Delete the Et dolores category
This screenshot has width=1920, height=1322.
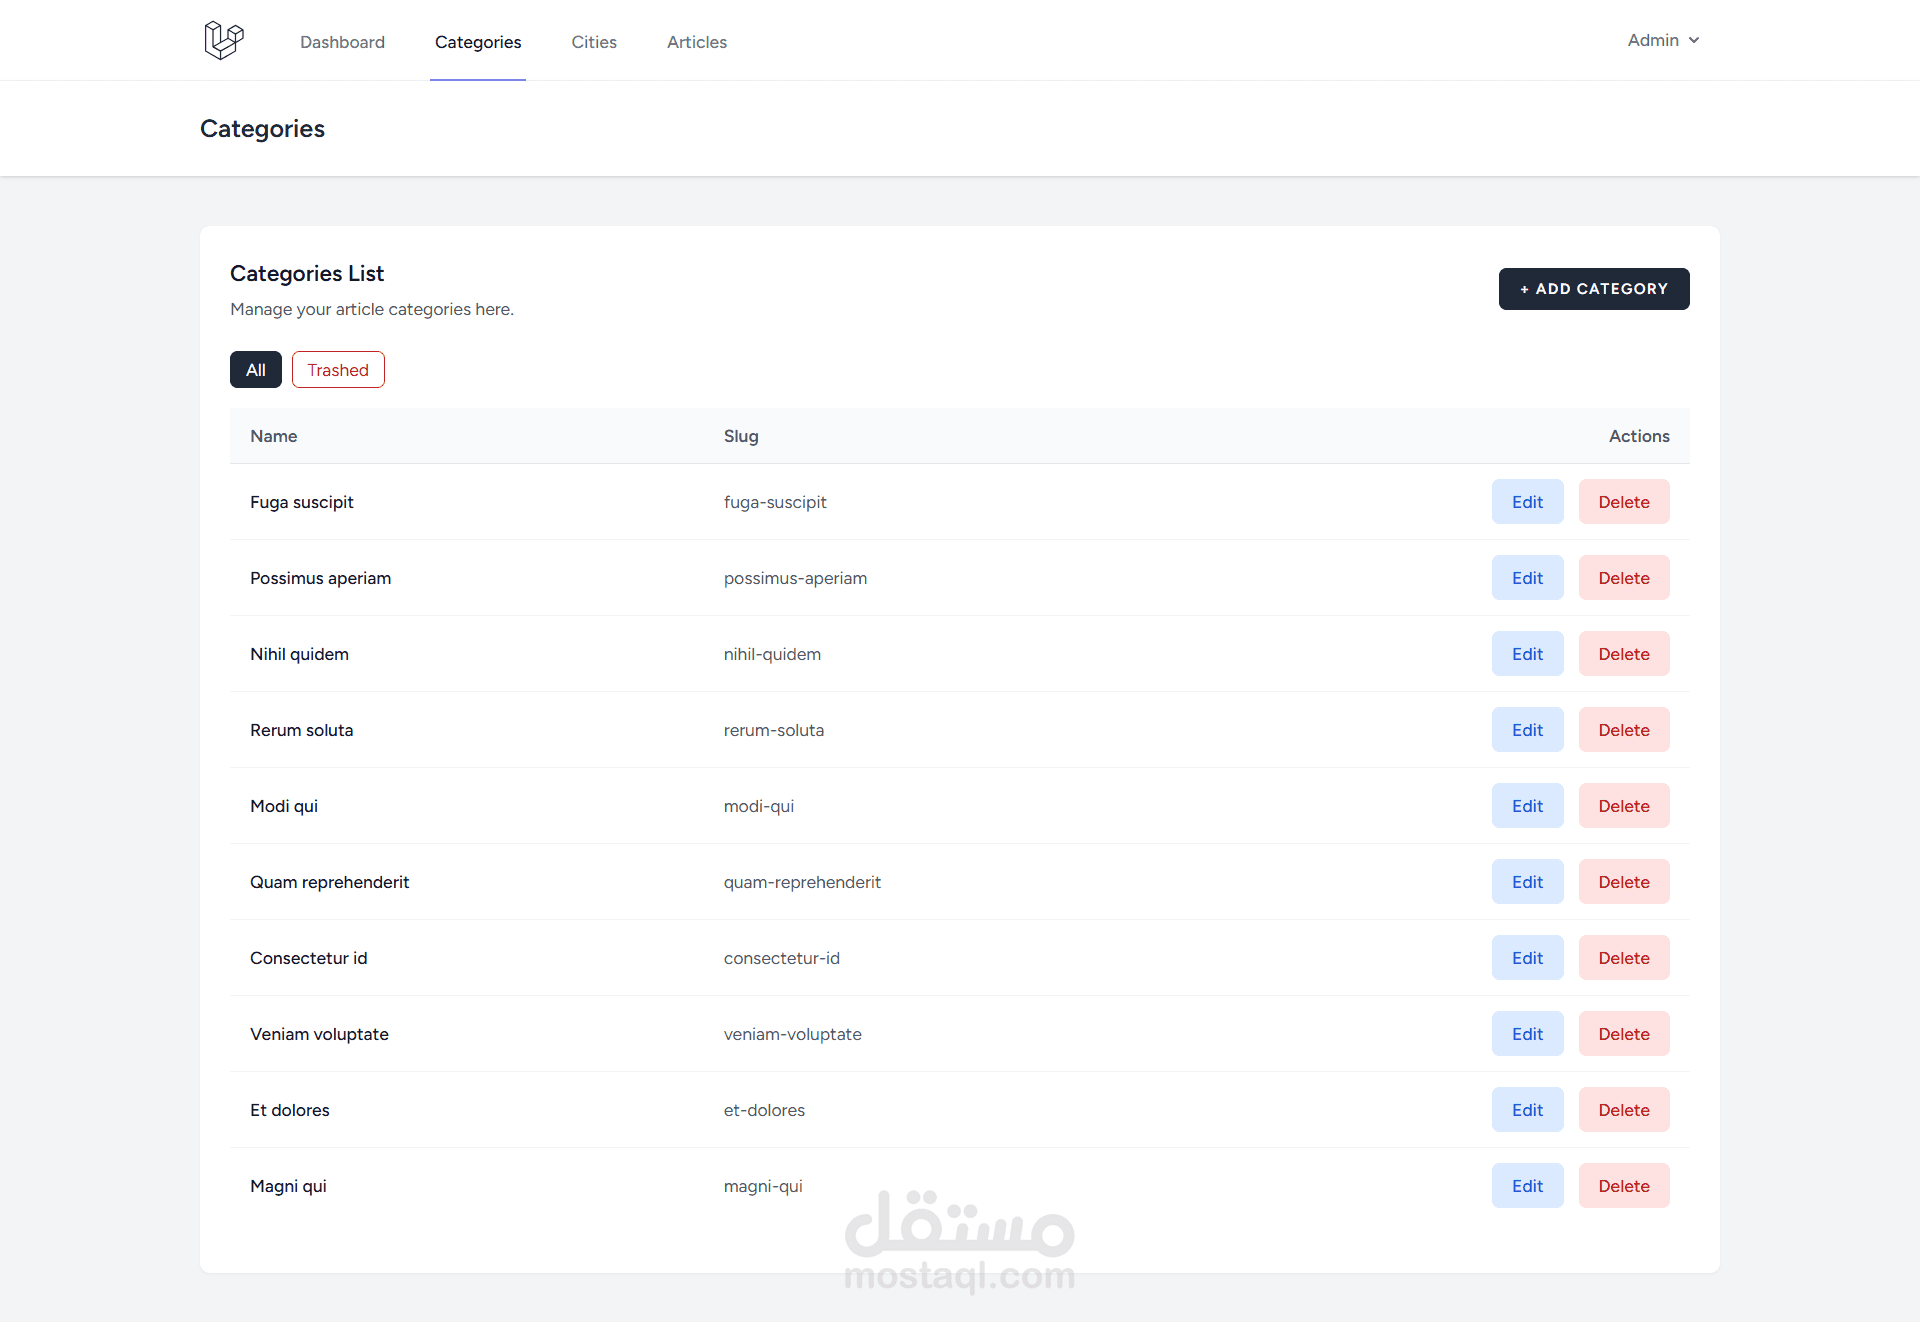[x=1624, y=1110]
